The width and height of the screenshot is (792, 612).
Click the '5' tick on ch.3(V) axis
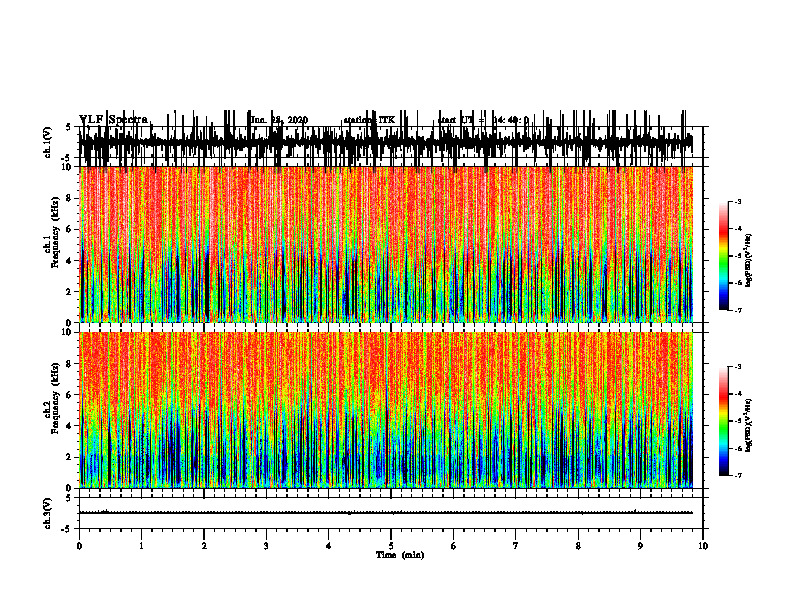(x=68, y=498)
